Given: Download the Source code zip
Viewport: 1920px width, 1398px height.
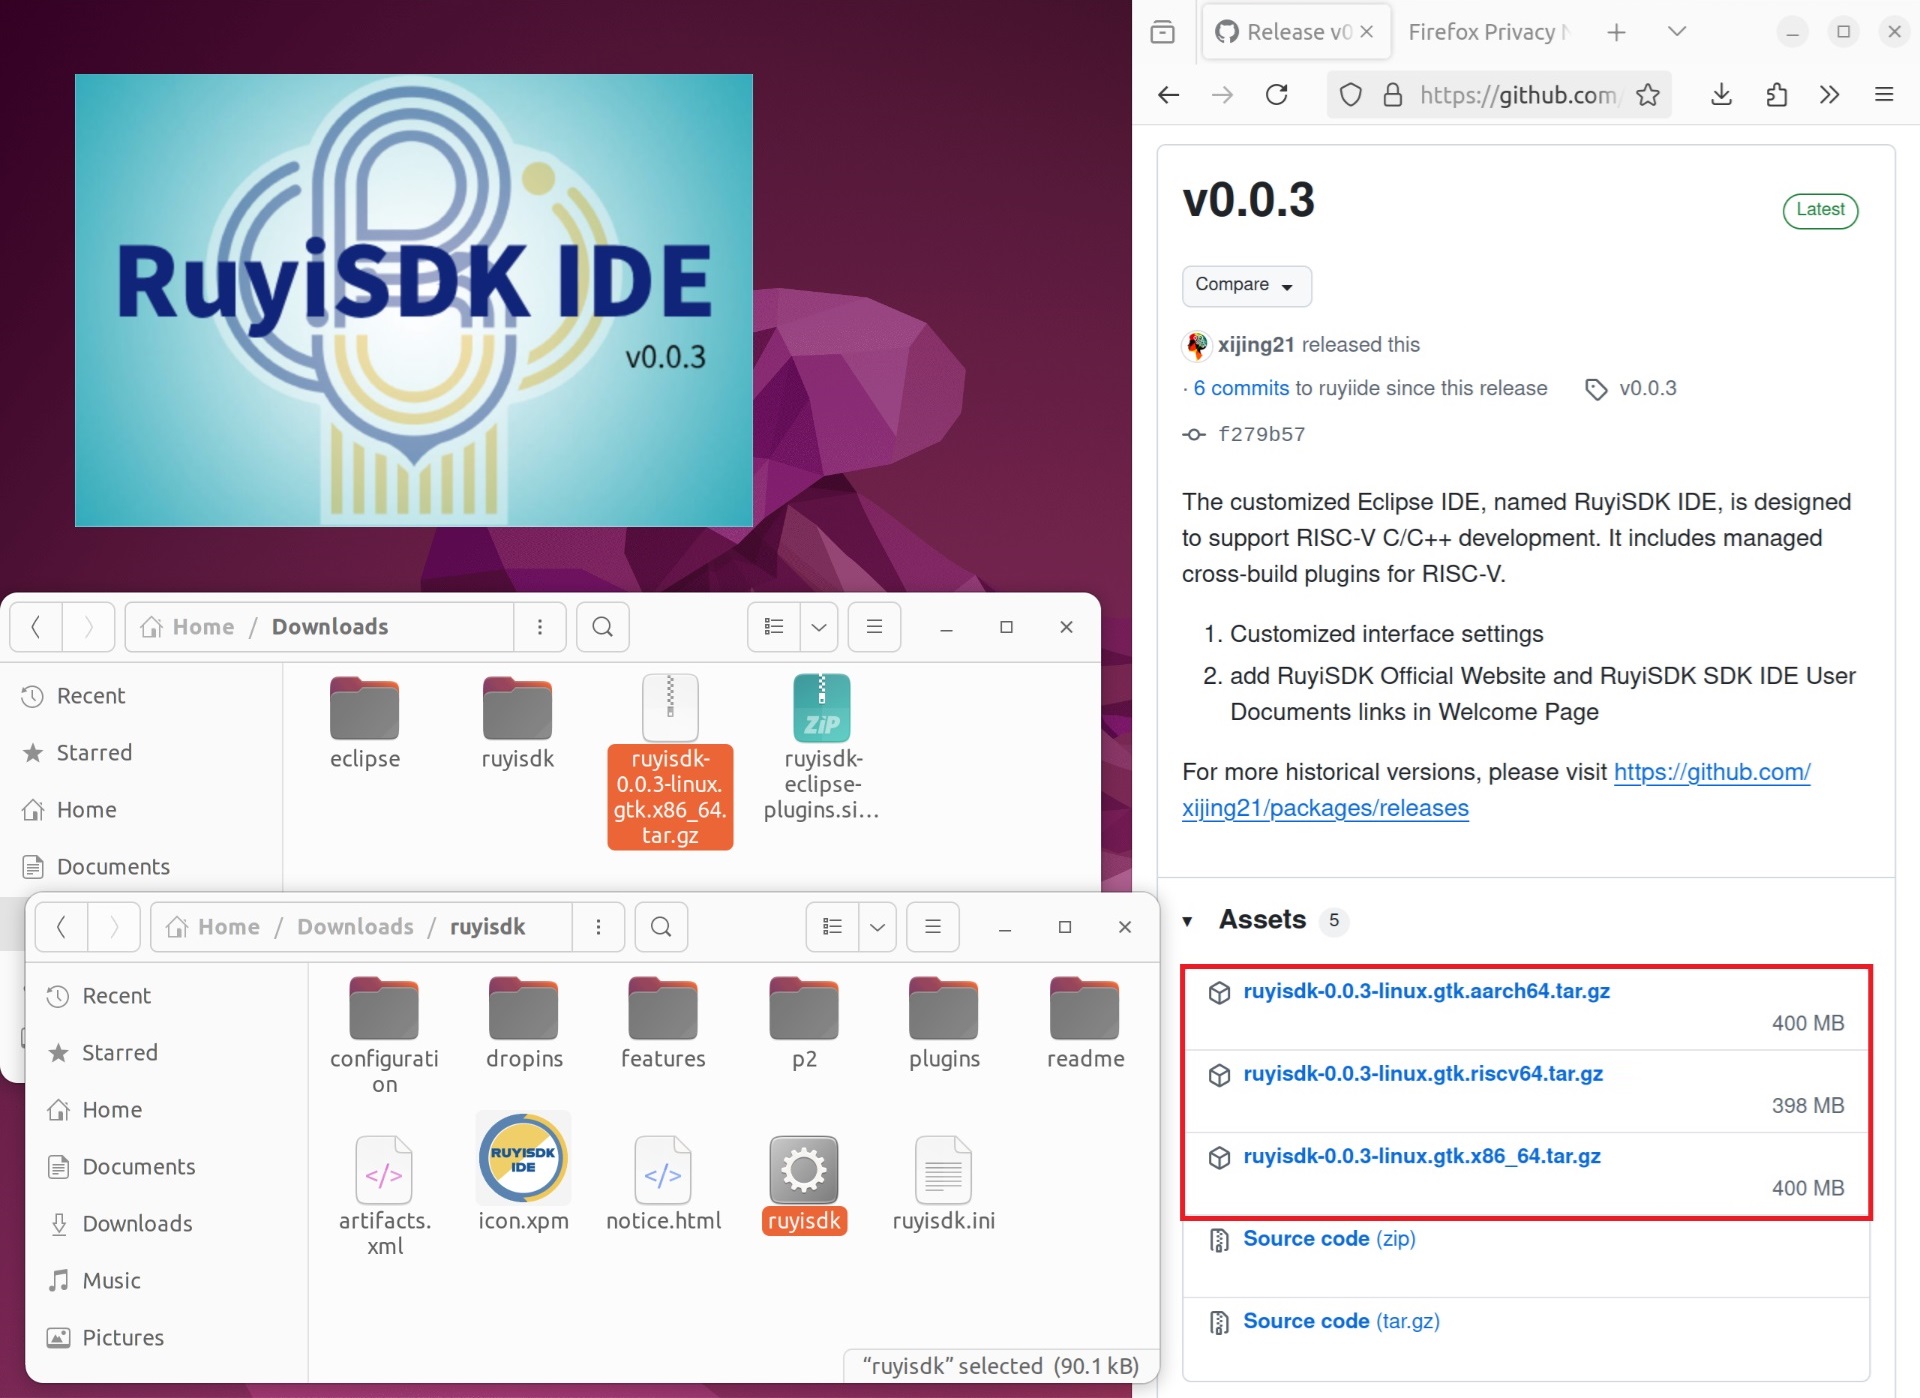Looking at the screenshot, I should coord(1328,1238).
